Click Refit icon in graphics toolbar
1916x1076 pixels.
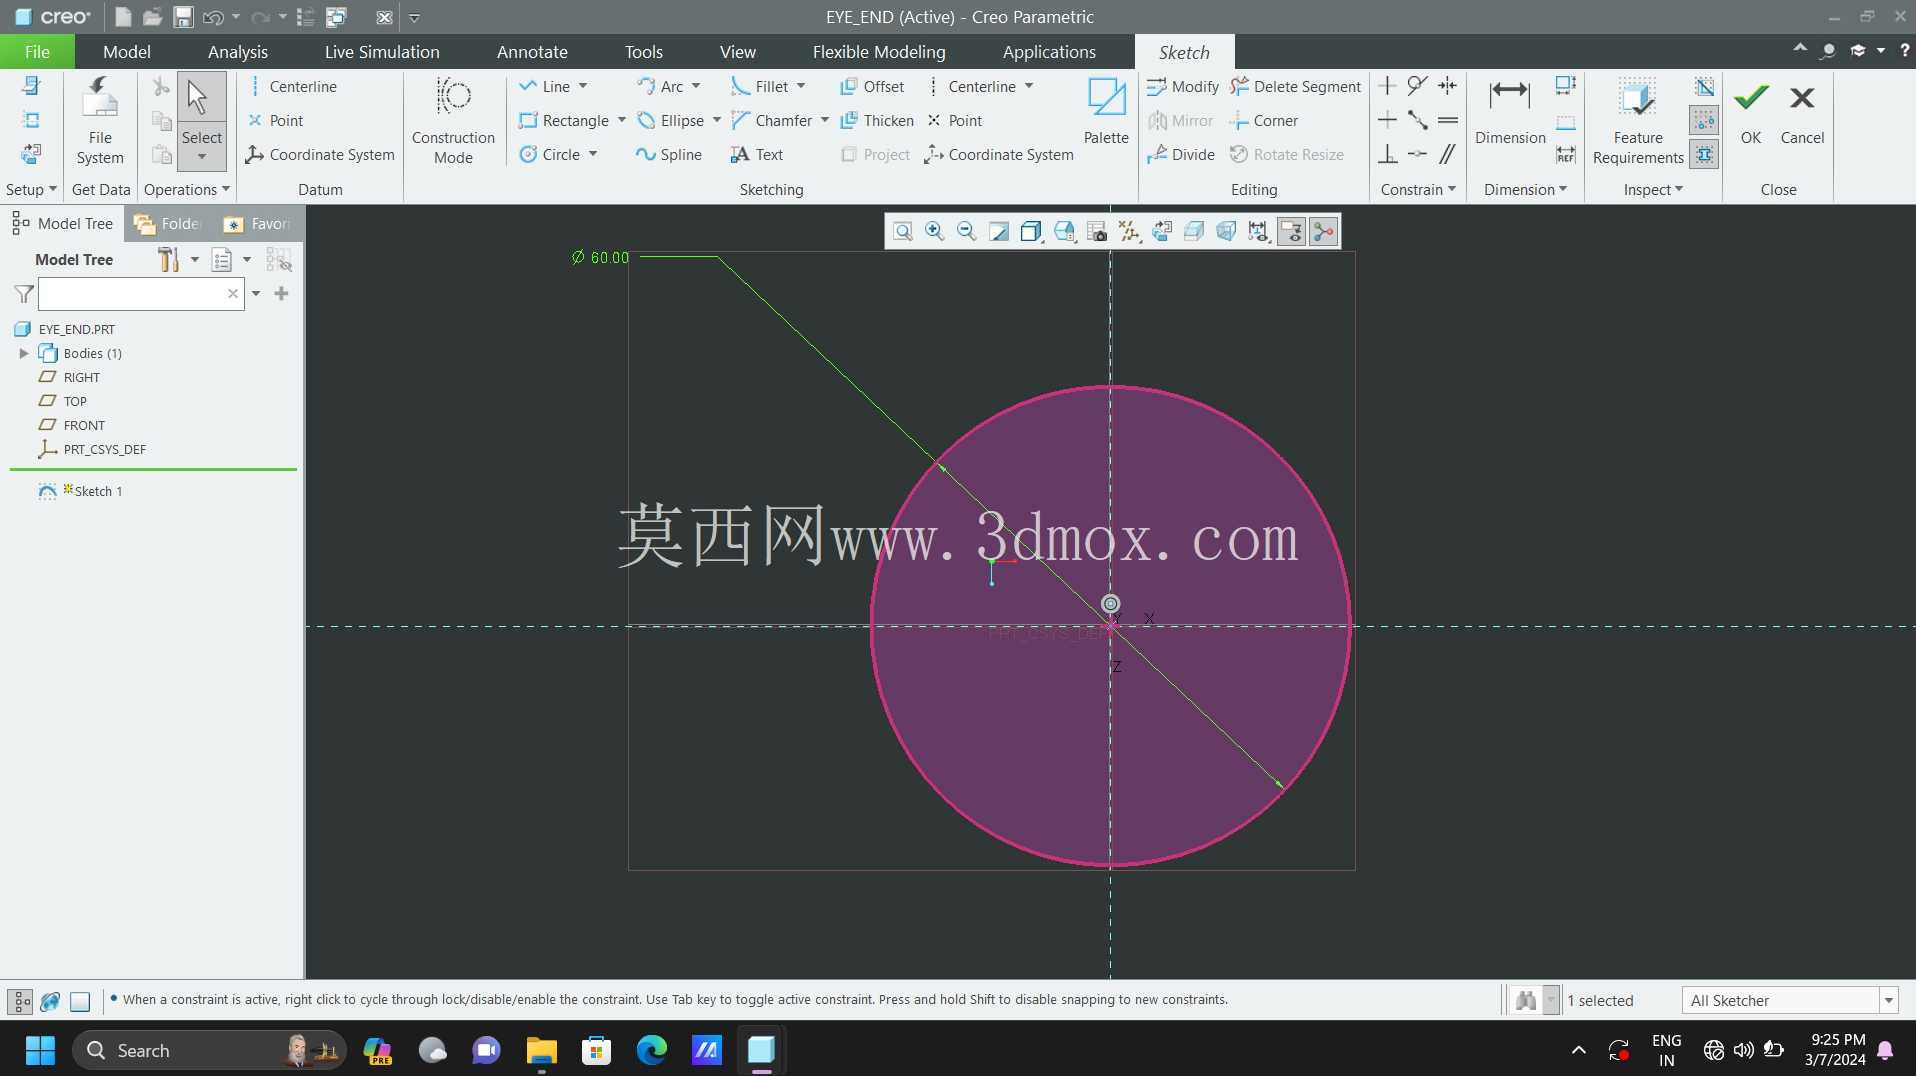[903, 232]
